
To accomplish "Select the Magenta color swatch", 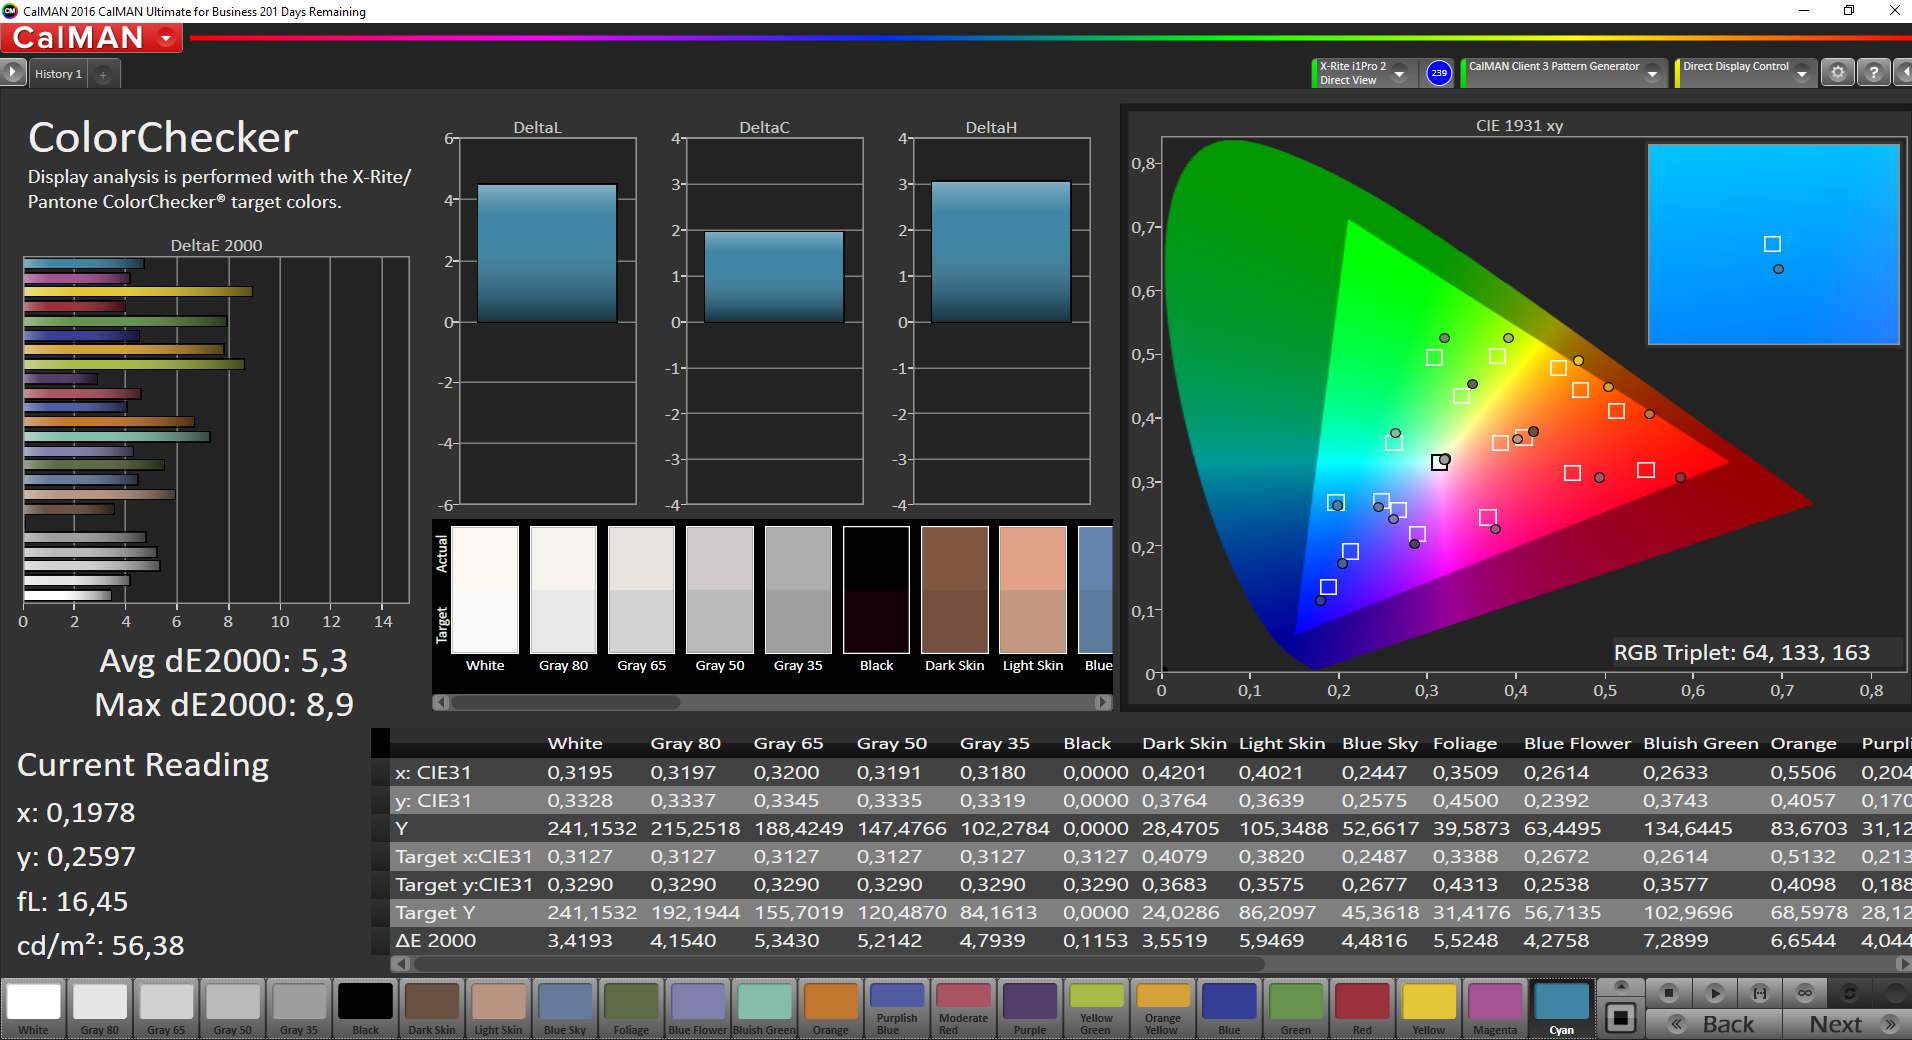I will pos(1495,1008).
